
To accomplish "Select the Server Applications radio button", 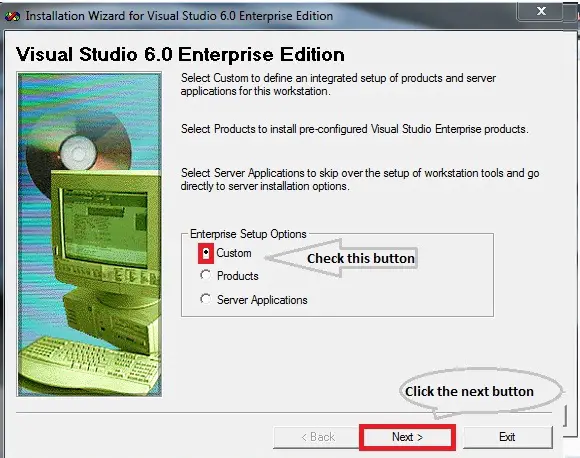I will (205, 299).
